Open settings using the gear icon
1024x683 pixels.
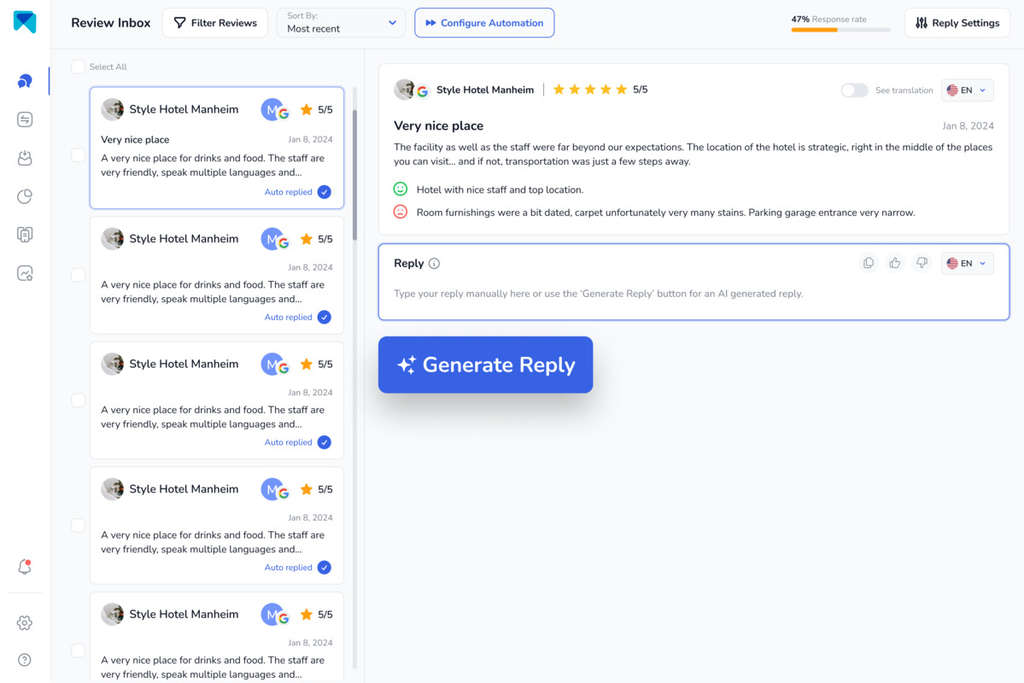click(x=24, y=622)
